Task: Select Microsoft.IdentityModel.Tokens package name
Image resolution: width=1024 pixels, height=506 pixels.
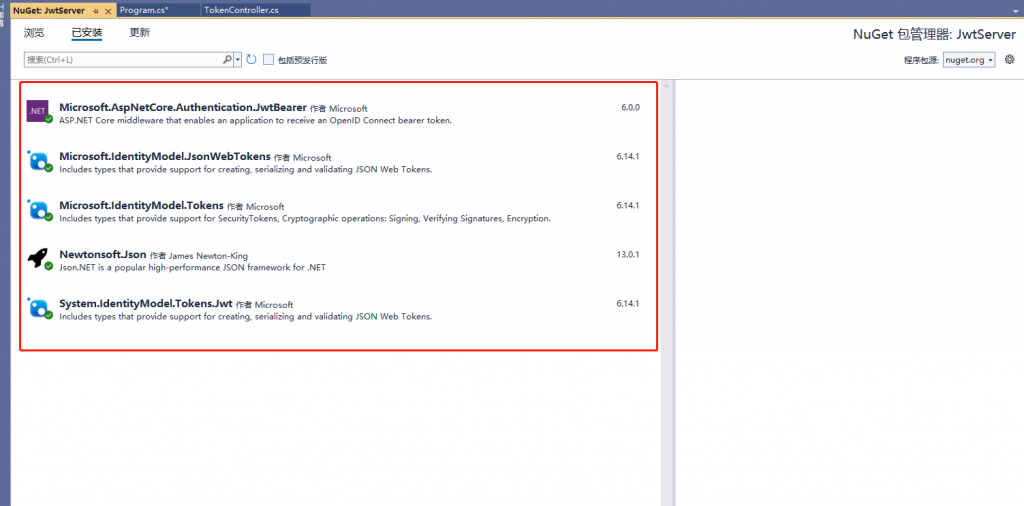Action: click(x=141, y=206)
